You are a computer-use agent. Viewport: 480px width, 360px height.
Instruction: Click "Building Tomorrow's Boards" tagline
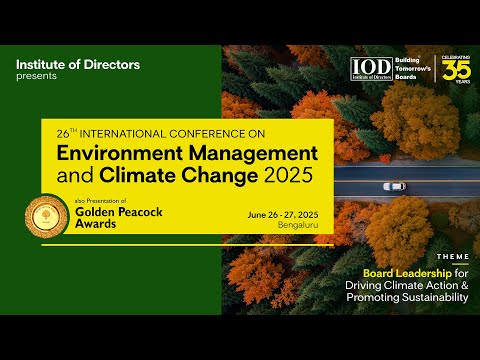(x=413, y=68)
